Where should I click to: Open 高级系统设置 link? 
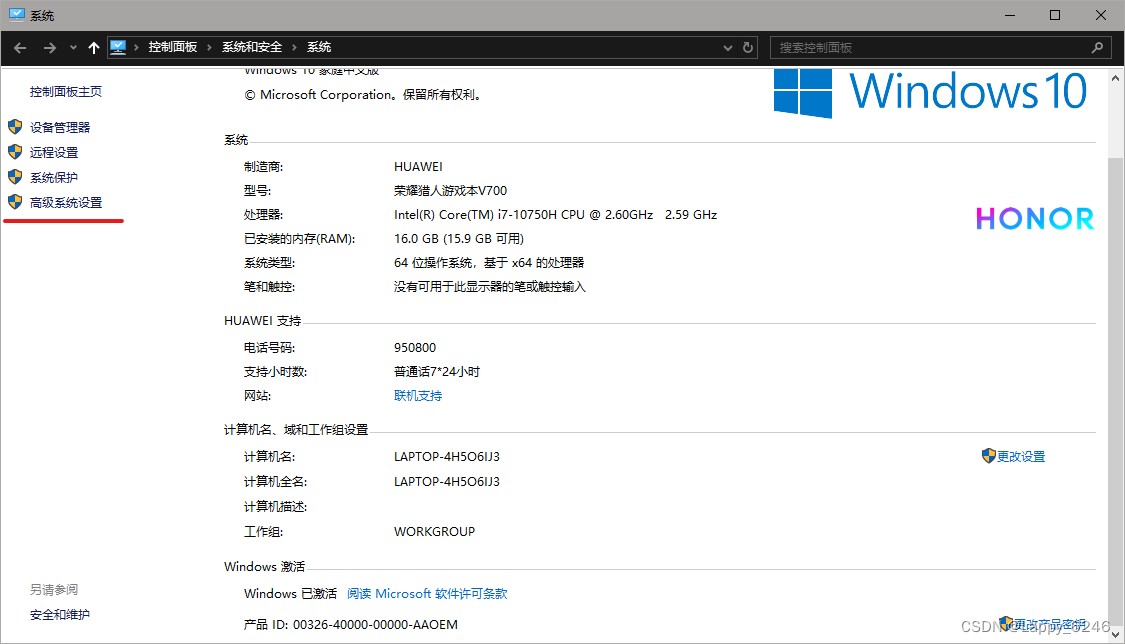[x=66, y=203]
